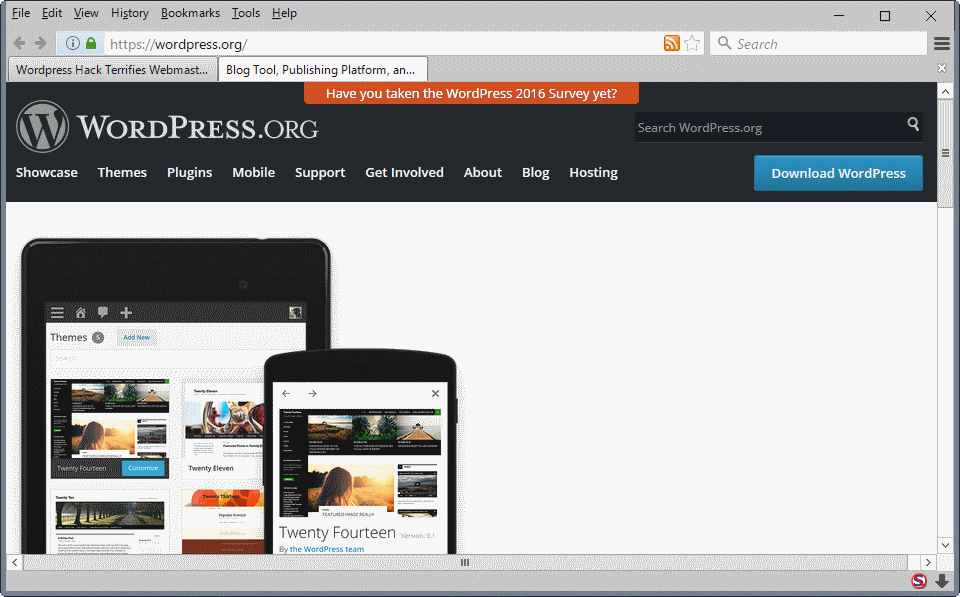Open downloads arrow in status bar
Screen dimensions: 960x597
[x=942, y=580]
